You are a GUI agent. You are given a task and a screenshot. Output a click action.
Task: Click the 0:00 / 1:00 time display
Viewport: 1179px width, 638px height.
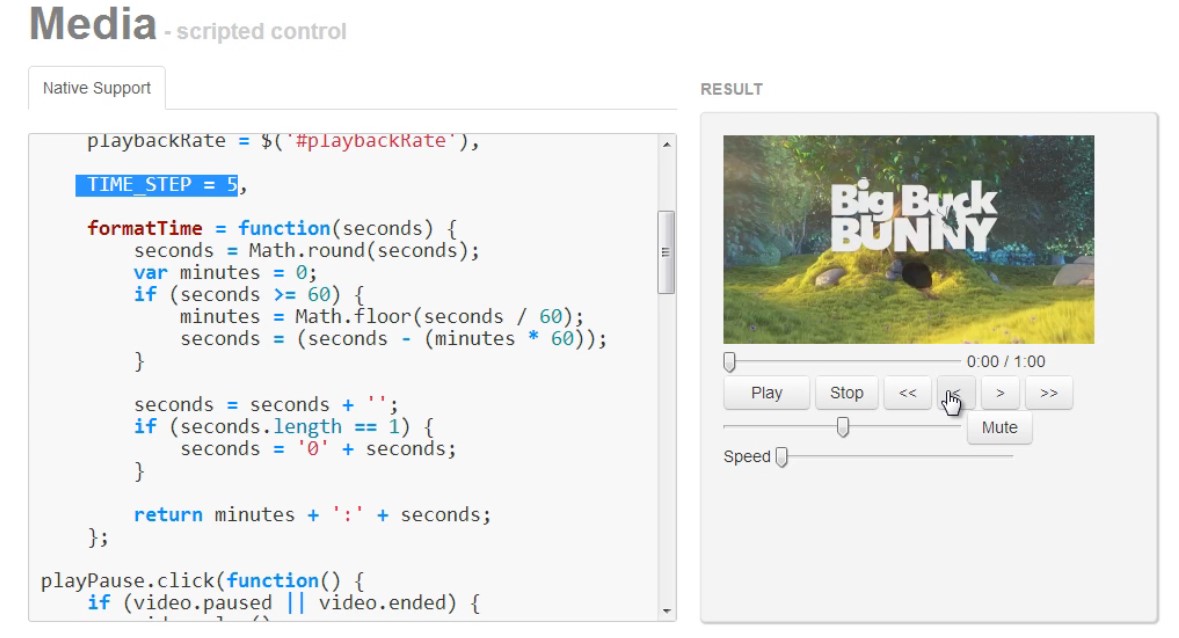(1006, 361)
